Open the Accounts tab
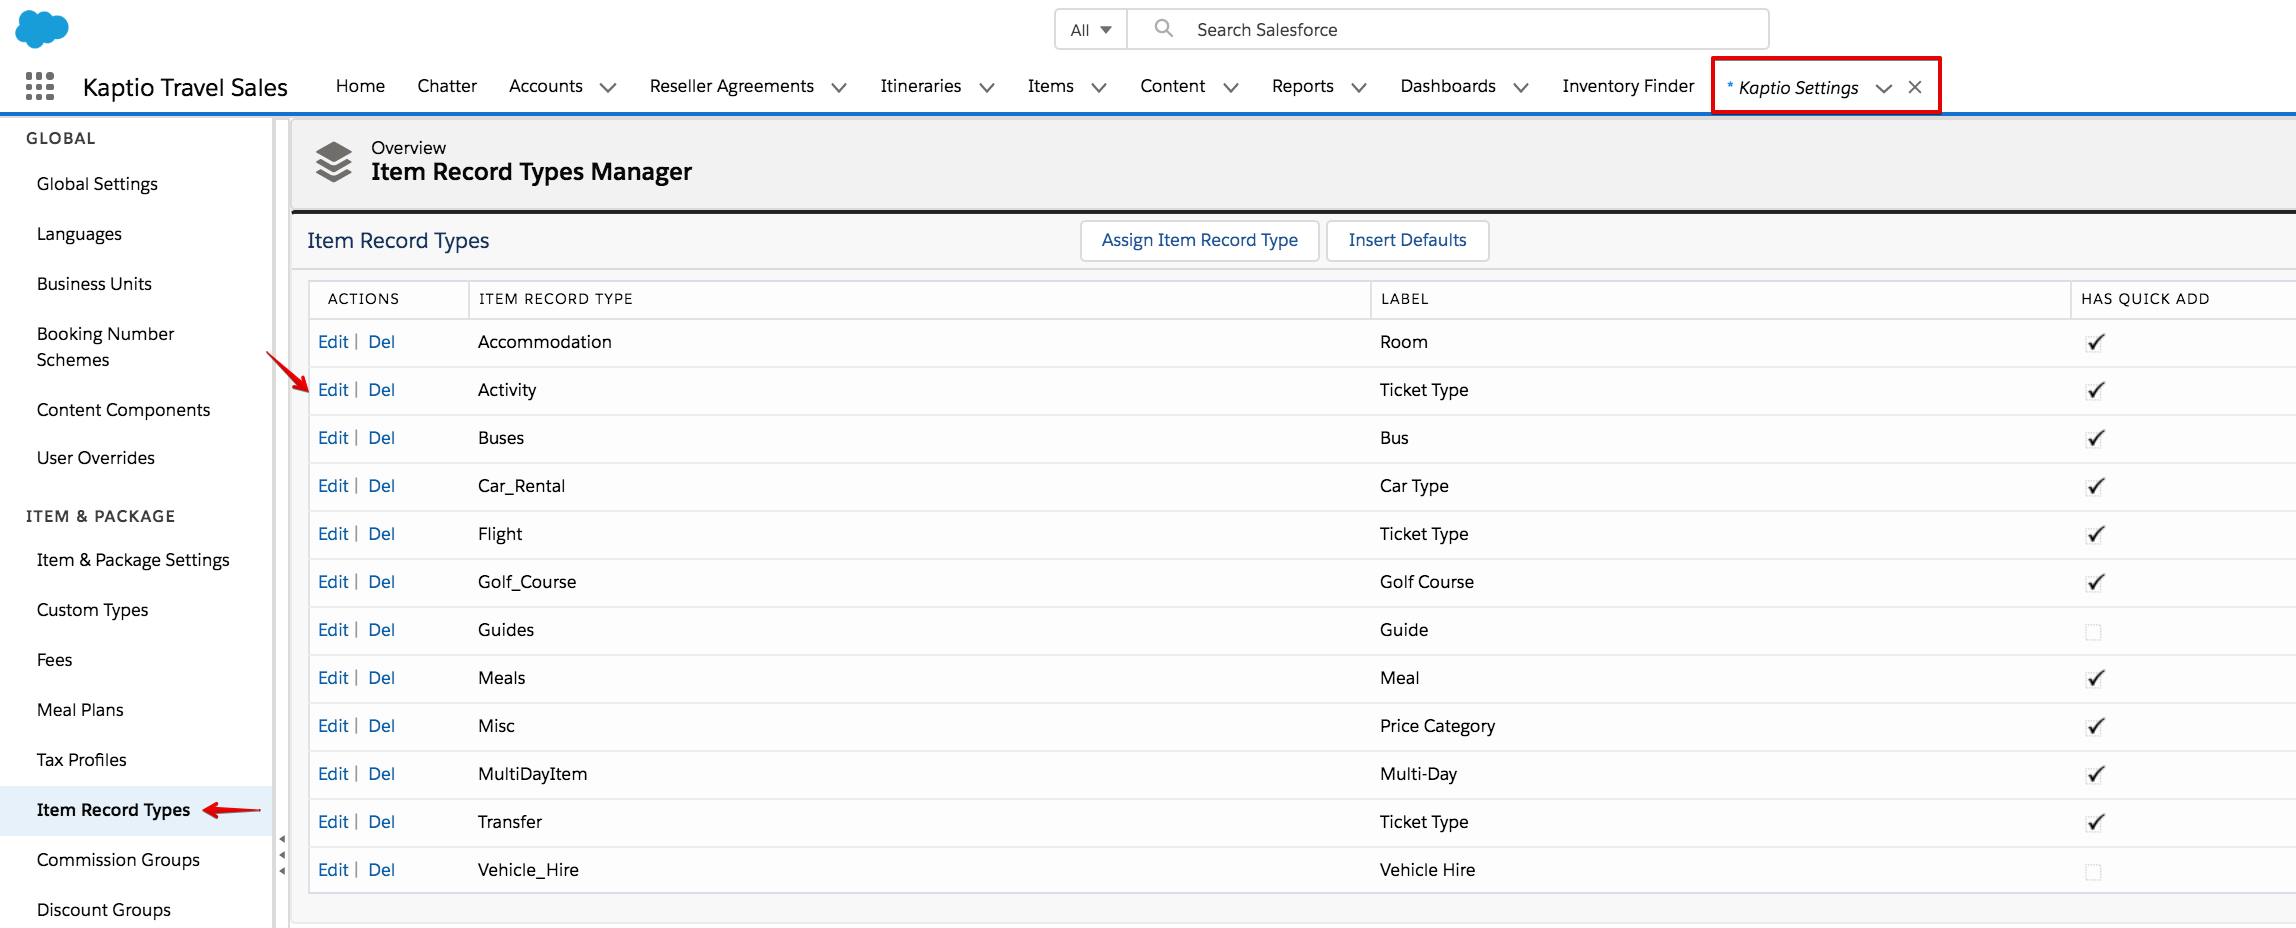 (x=546, y=86)
